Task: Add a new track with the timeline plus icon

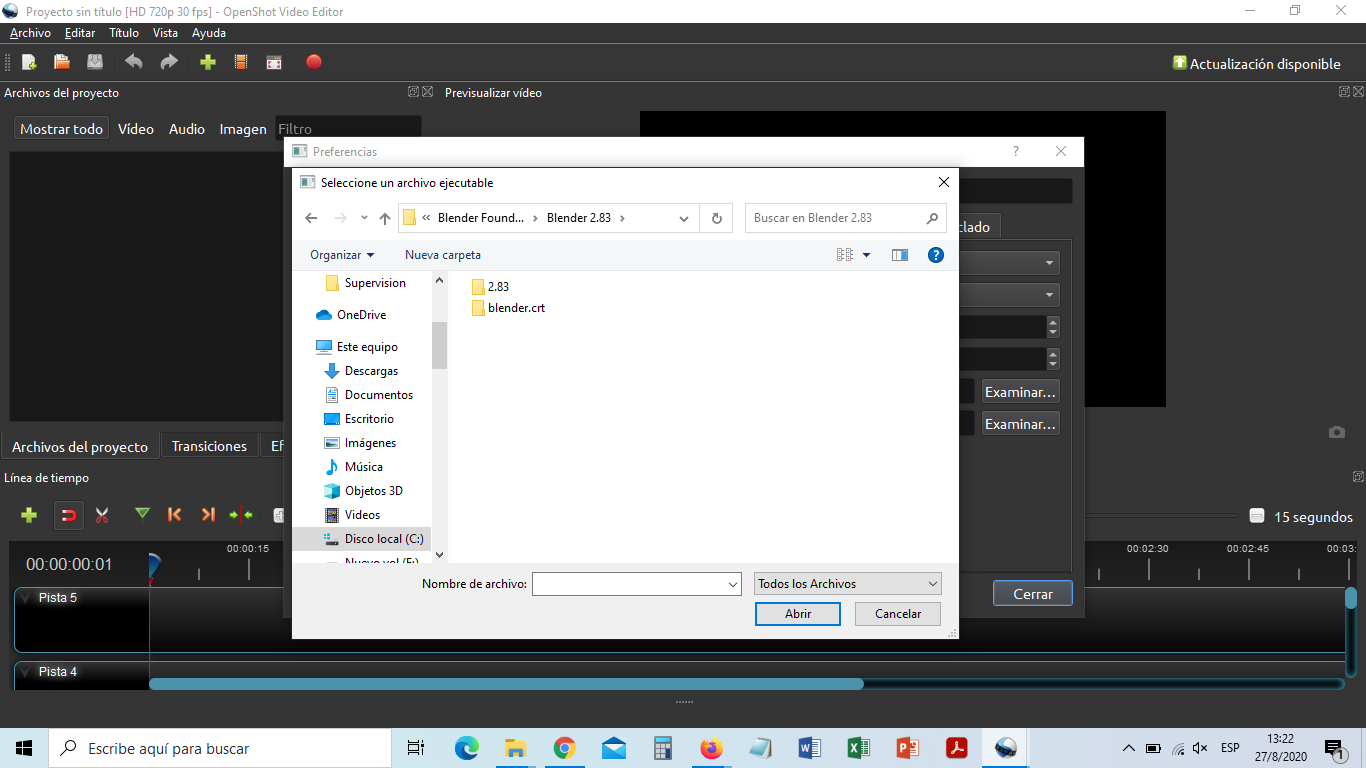Action: click(28, 514)
